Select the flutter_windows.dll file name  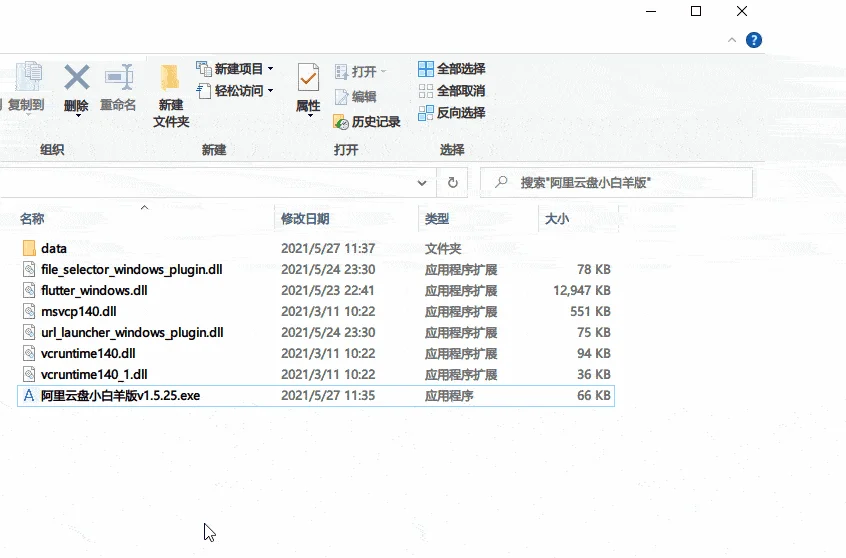(94, 290)
